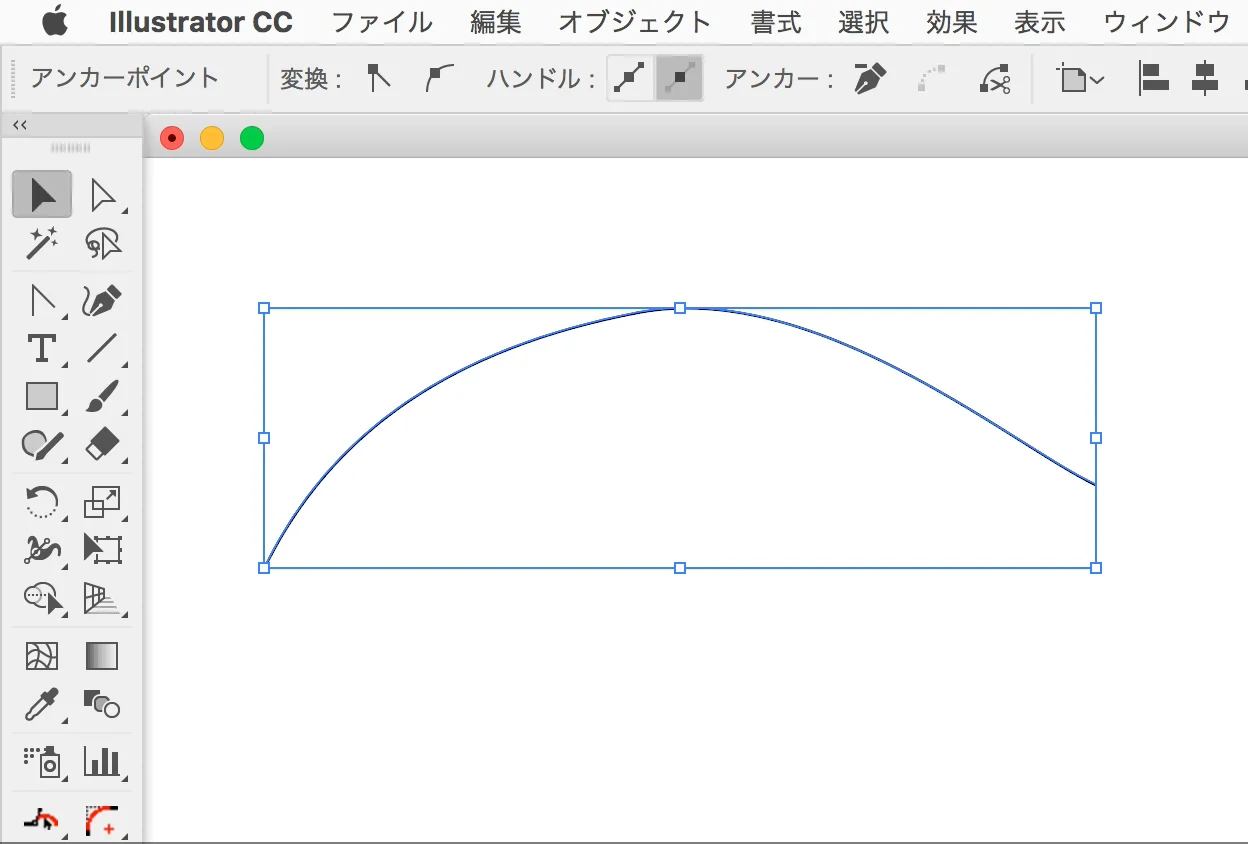Open the ファイル menu
The height and width of the screenshot is (844, 1248).
coord(382,22)
